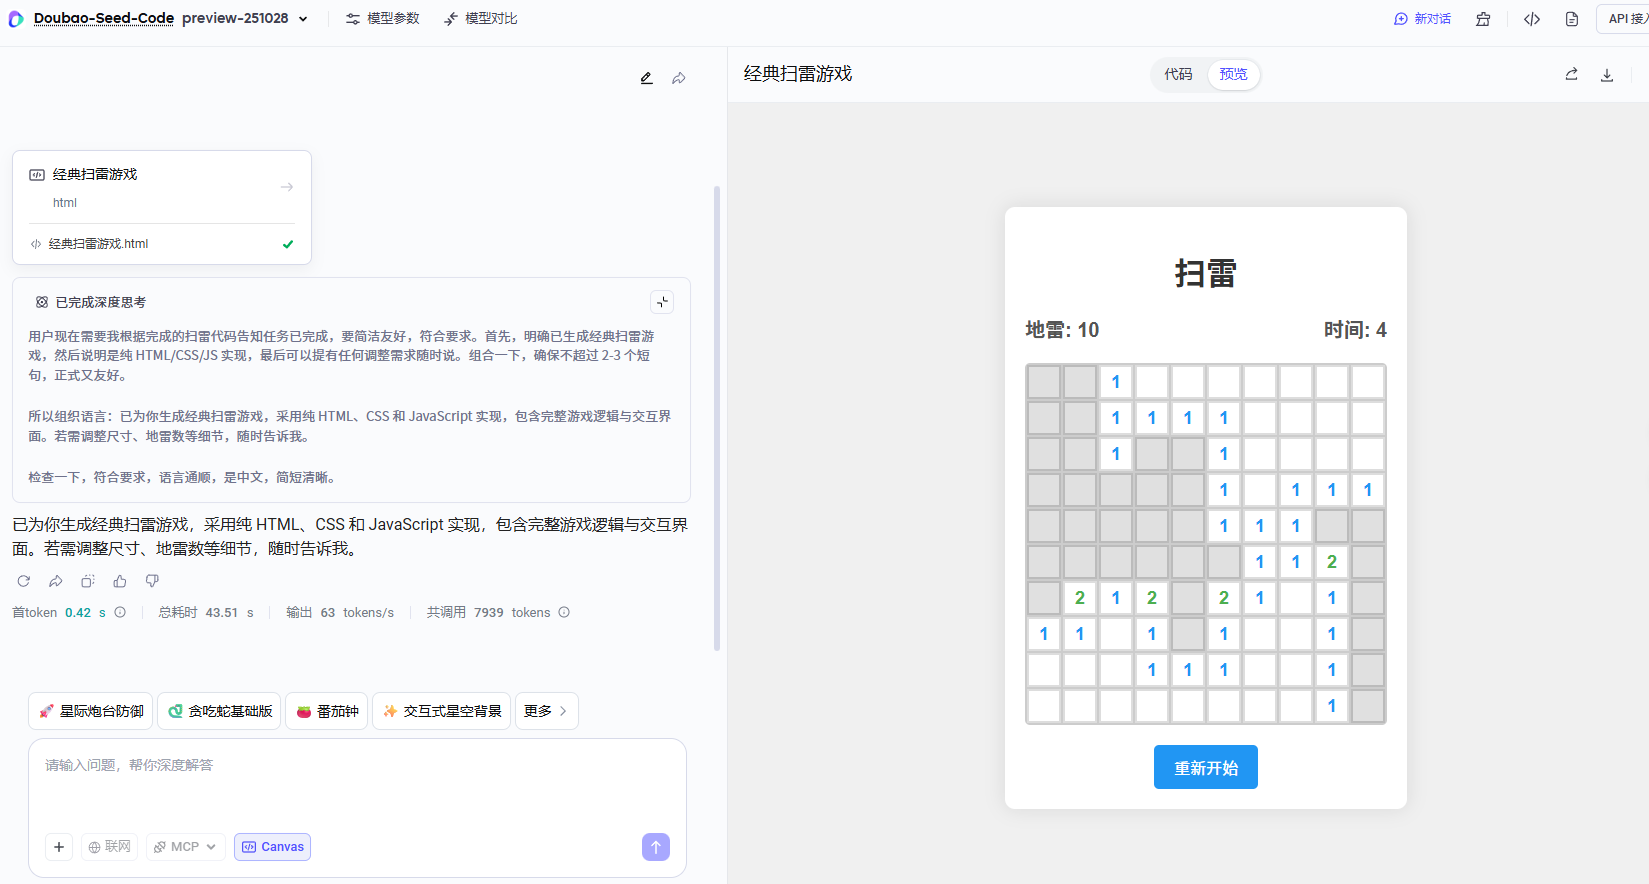Click the info icon next to 共调用 tokens

[564, 612]
